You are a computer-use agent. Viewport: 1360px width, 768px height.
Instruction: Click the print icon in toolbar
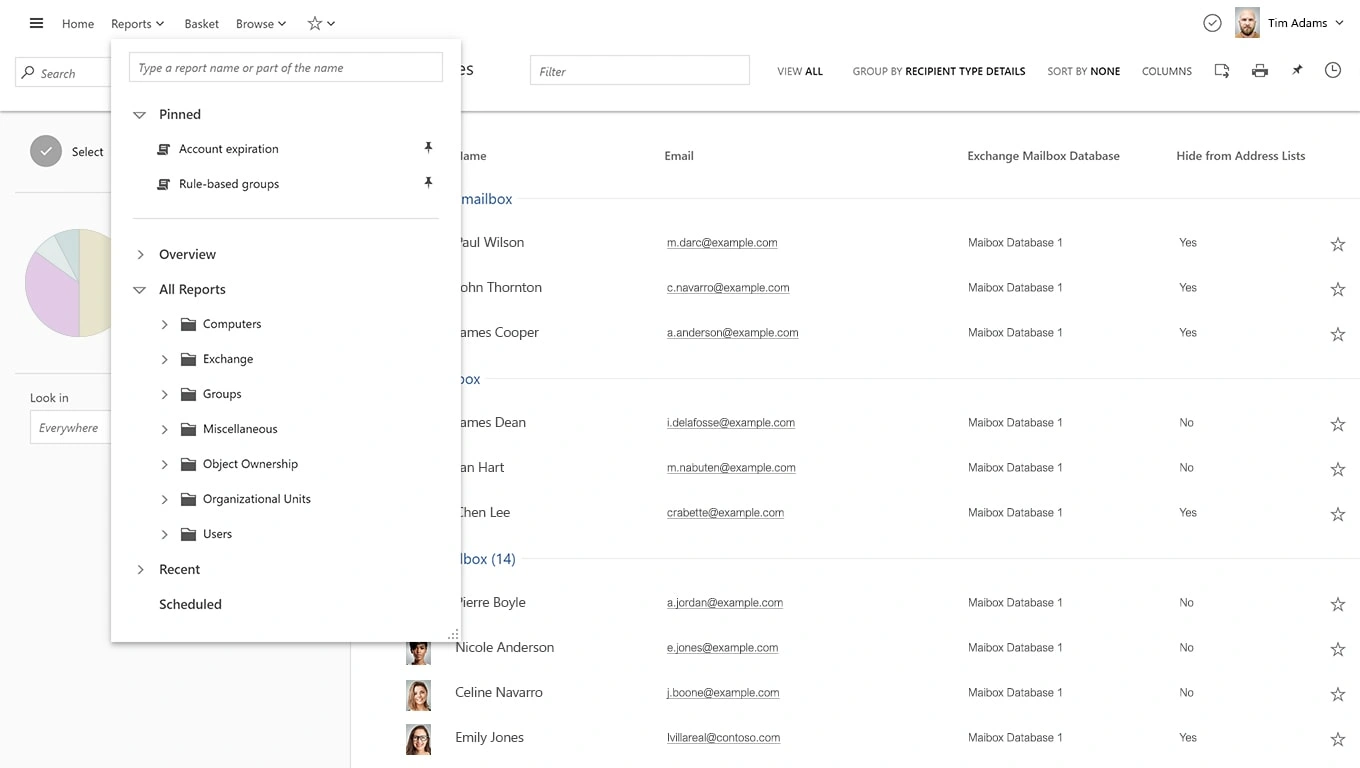pyautogui.click(x=1259, y=71)
